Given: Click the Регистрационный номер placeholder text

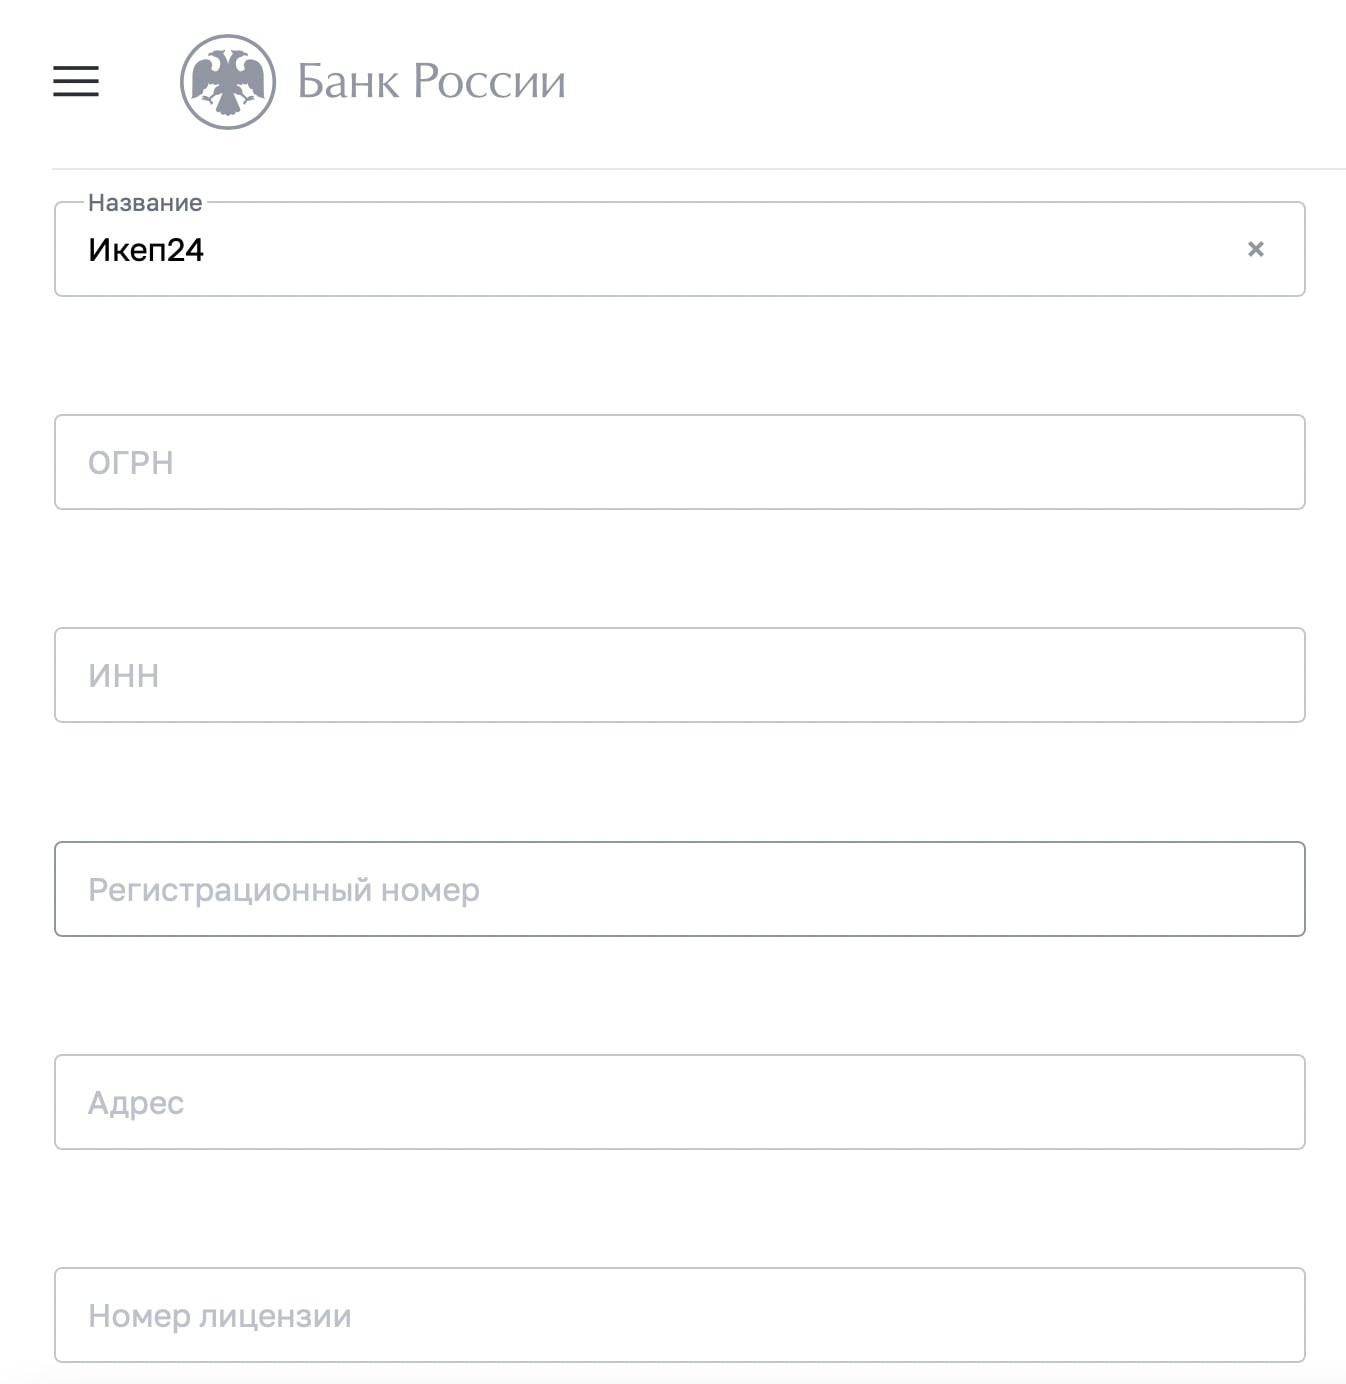Looking at the screenshot, I should 284,890.
